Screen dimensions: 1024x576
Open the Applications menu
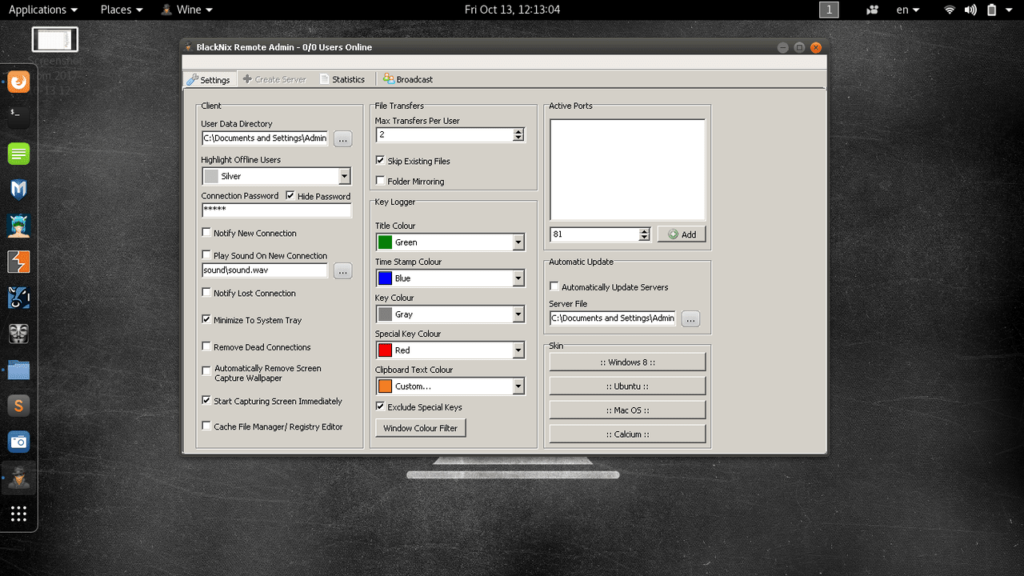pyautogui.click(x=42, y=10)
